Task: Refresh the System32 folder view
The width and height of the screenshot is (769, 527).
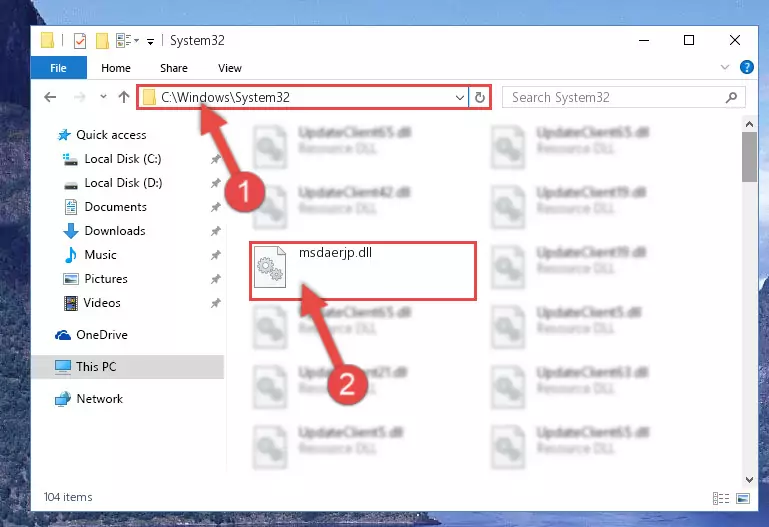Action: point(480,97)
